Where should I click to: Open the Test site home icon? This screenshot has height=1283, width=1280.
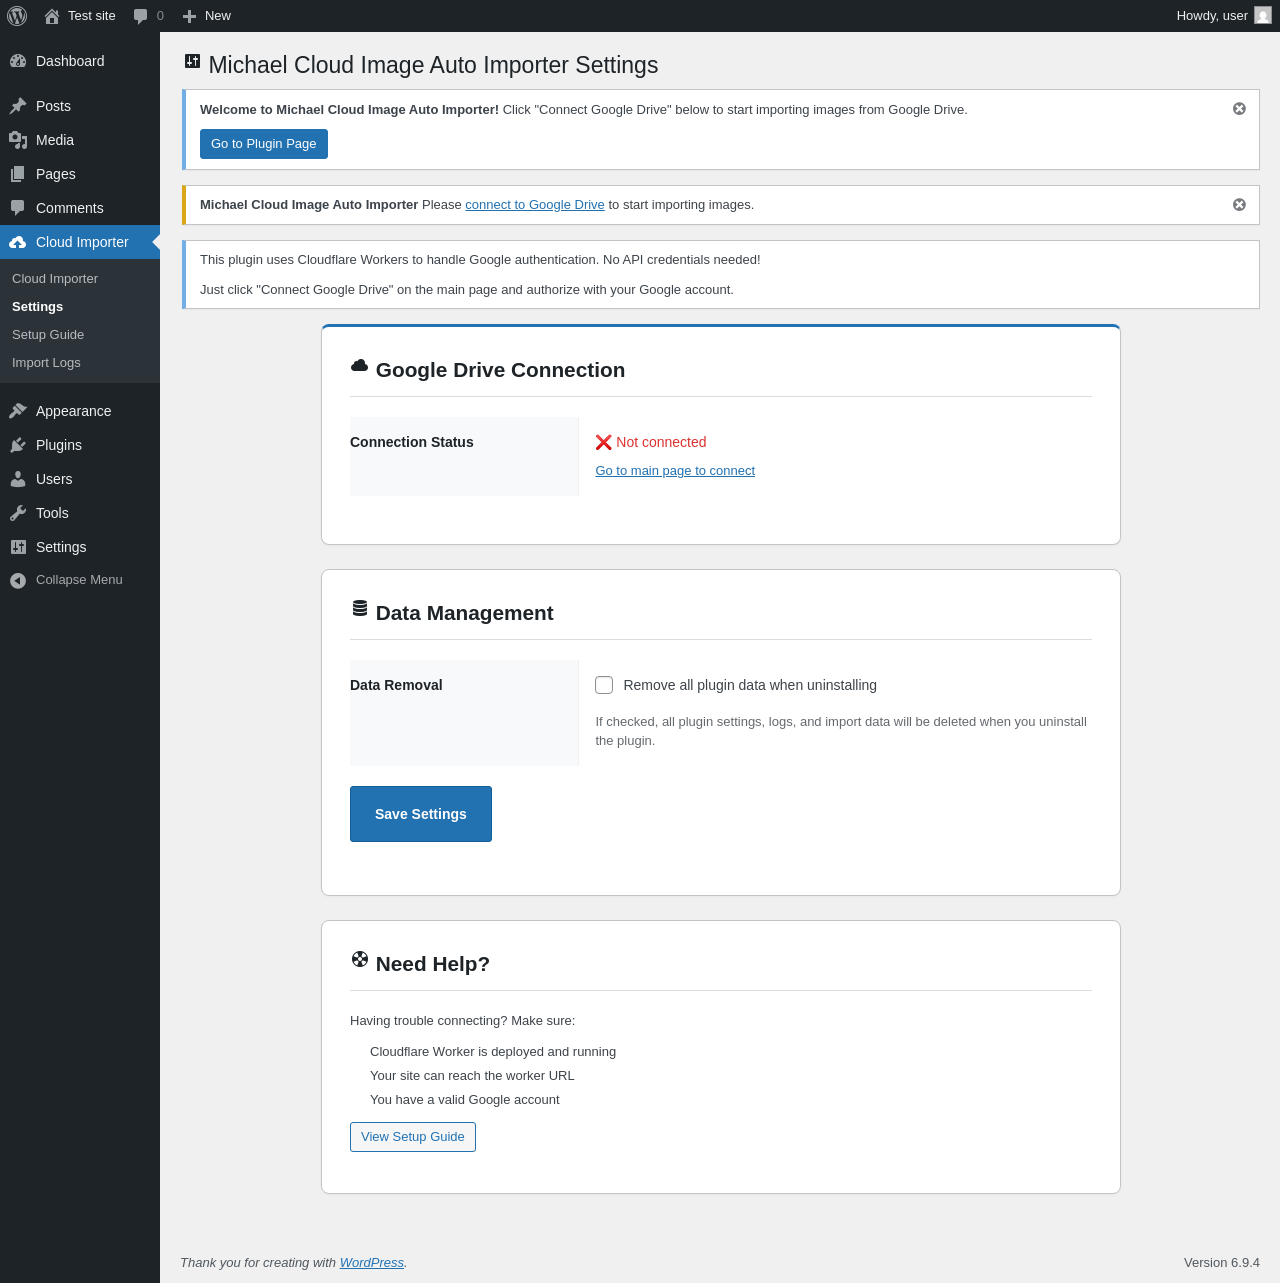[x=52, y=16]
